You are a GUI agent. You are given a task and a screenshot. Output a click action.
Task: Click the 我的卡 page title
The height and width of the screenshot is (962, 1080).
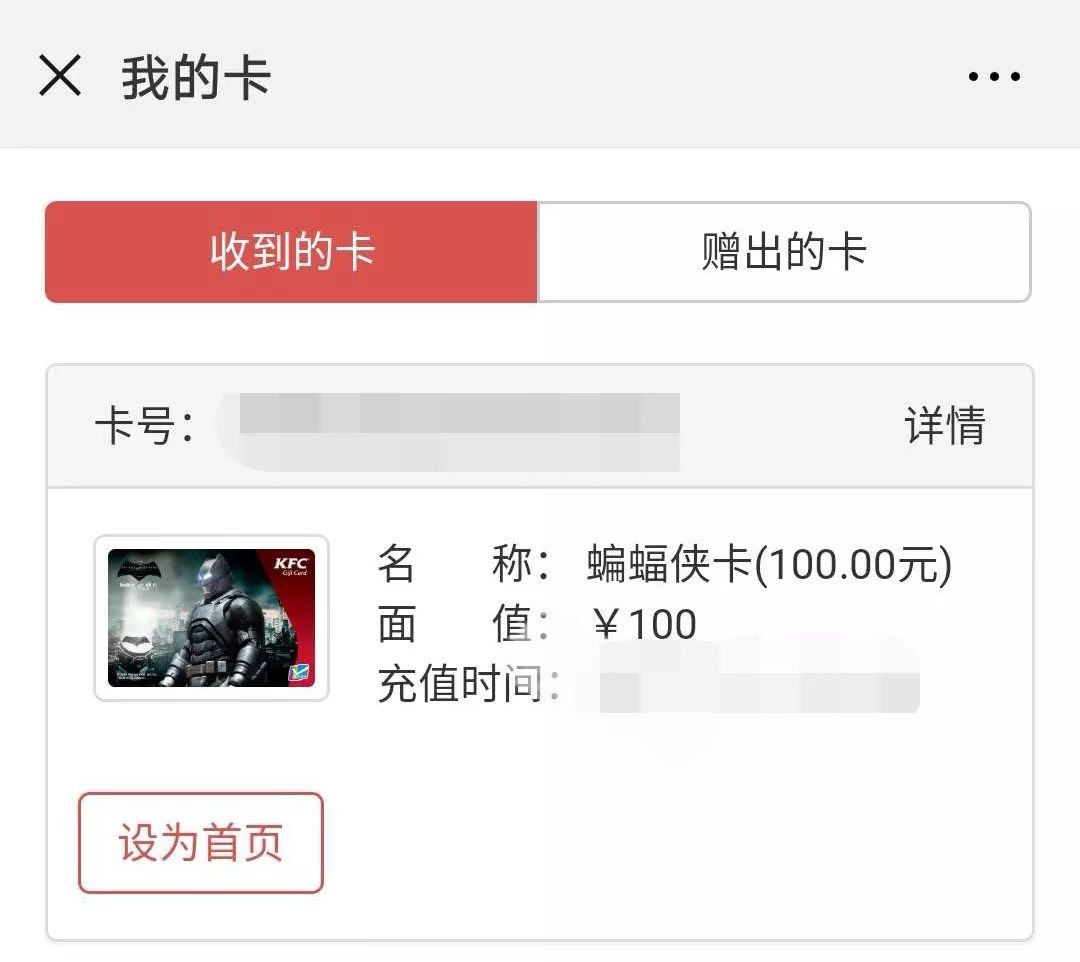[196, 77]
